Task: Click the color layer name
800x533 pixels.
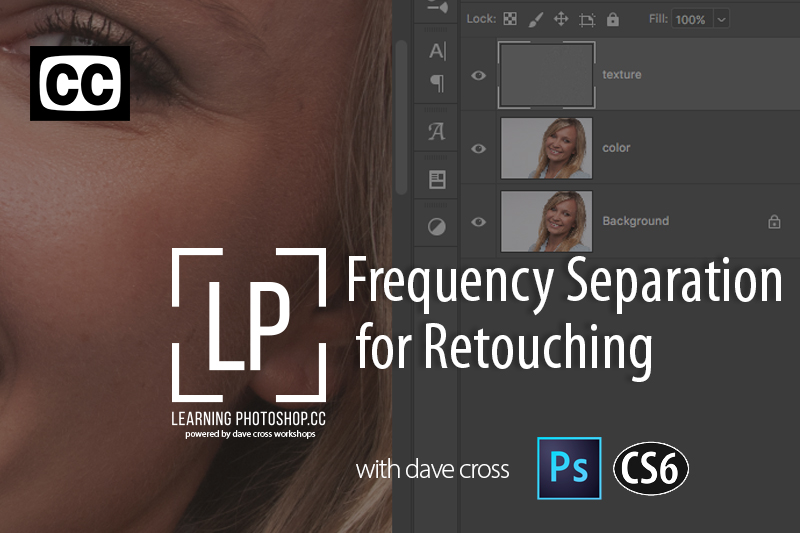Action: tap(616, 148)
